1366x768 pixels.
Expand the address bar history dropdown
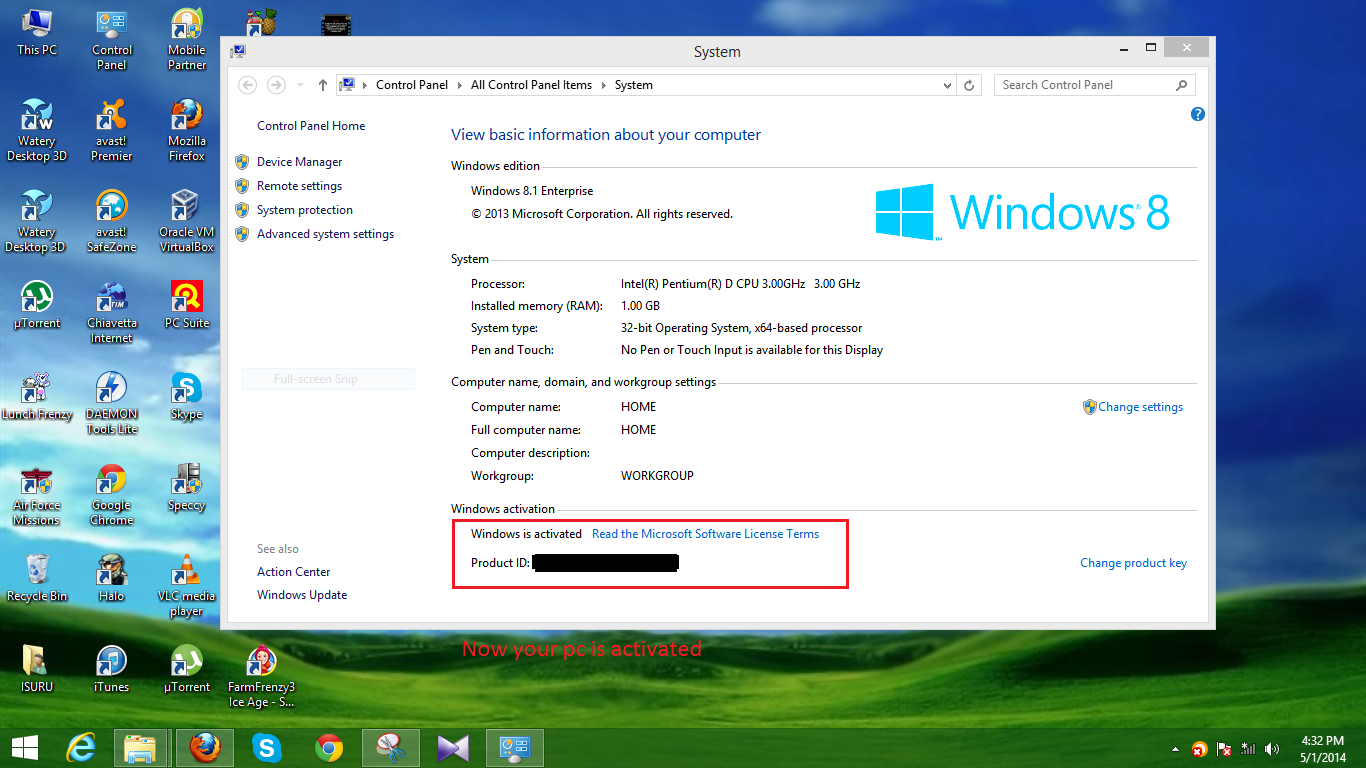(948, 85)
